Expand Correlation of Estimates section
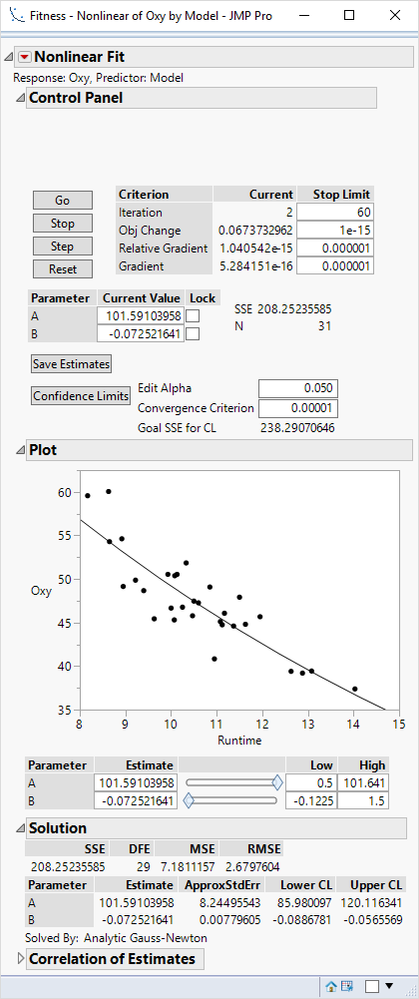The height and width of the screenshot is (999, 419). click(20, 958)
